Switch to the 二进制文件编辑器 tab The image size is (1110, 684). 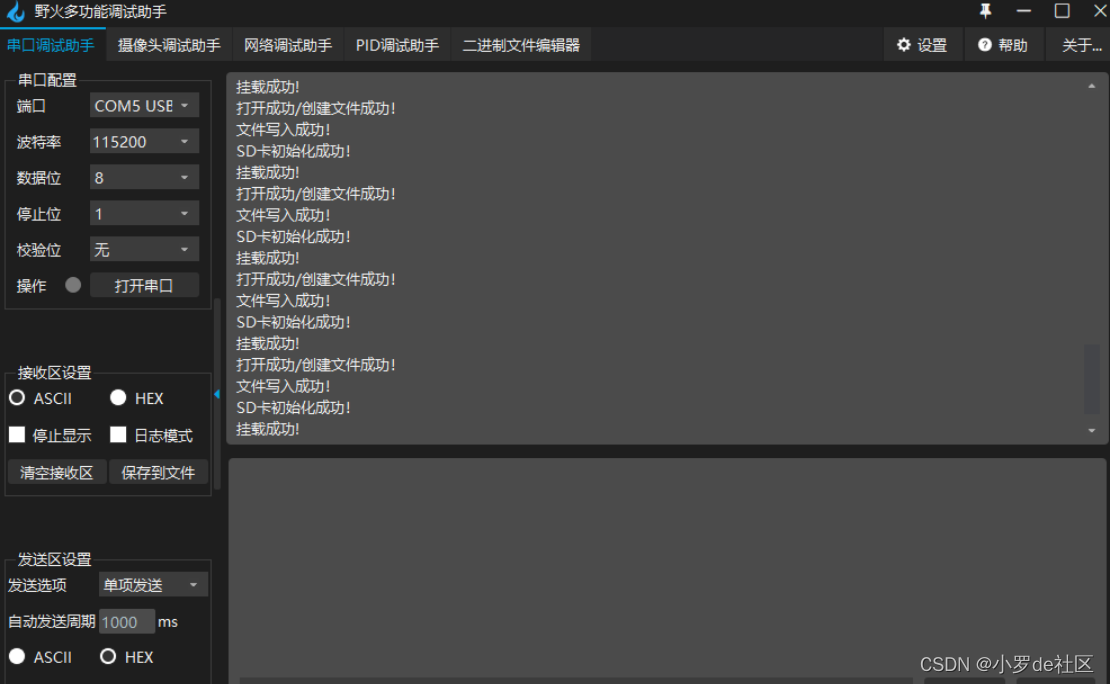(521, 44)
